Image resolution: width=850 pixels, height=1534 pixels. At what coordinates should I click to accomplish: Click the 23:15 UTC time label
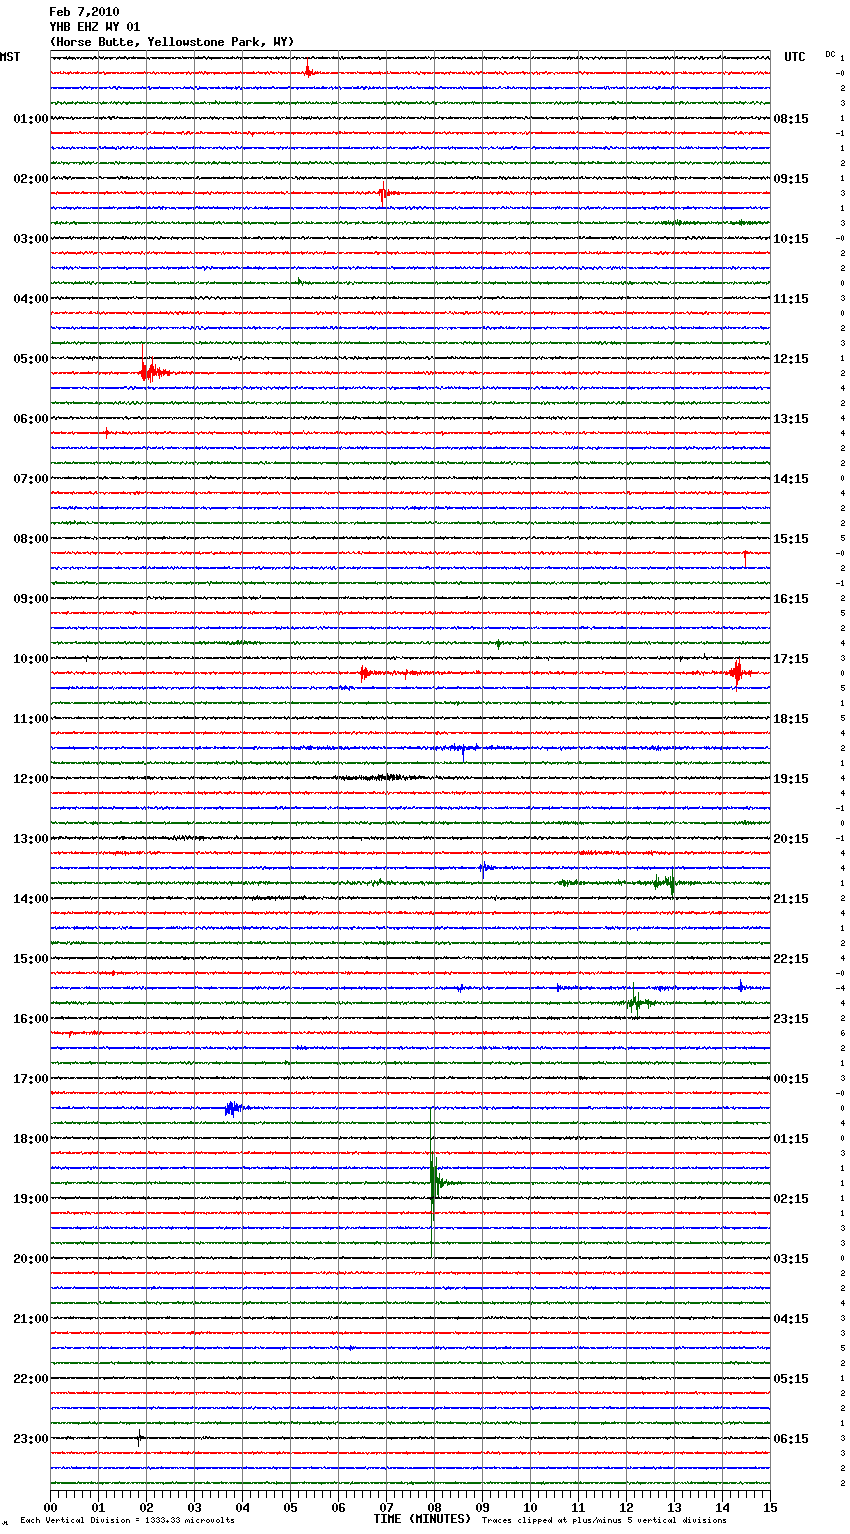tap(791, 1019)
